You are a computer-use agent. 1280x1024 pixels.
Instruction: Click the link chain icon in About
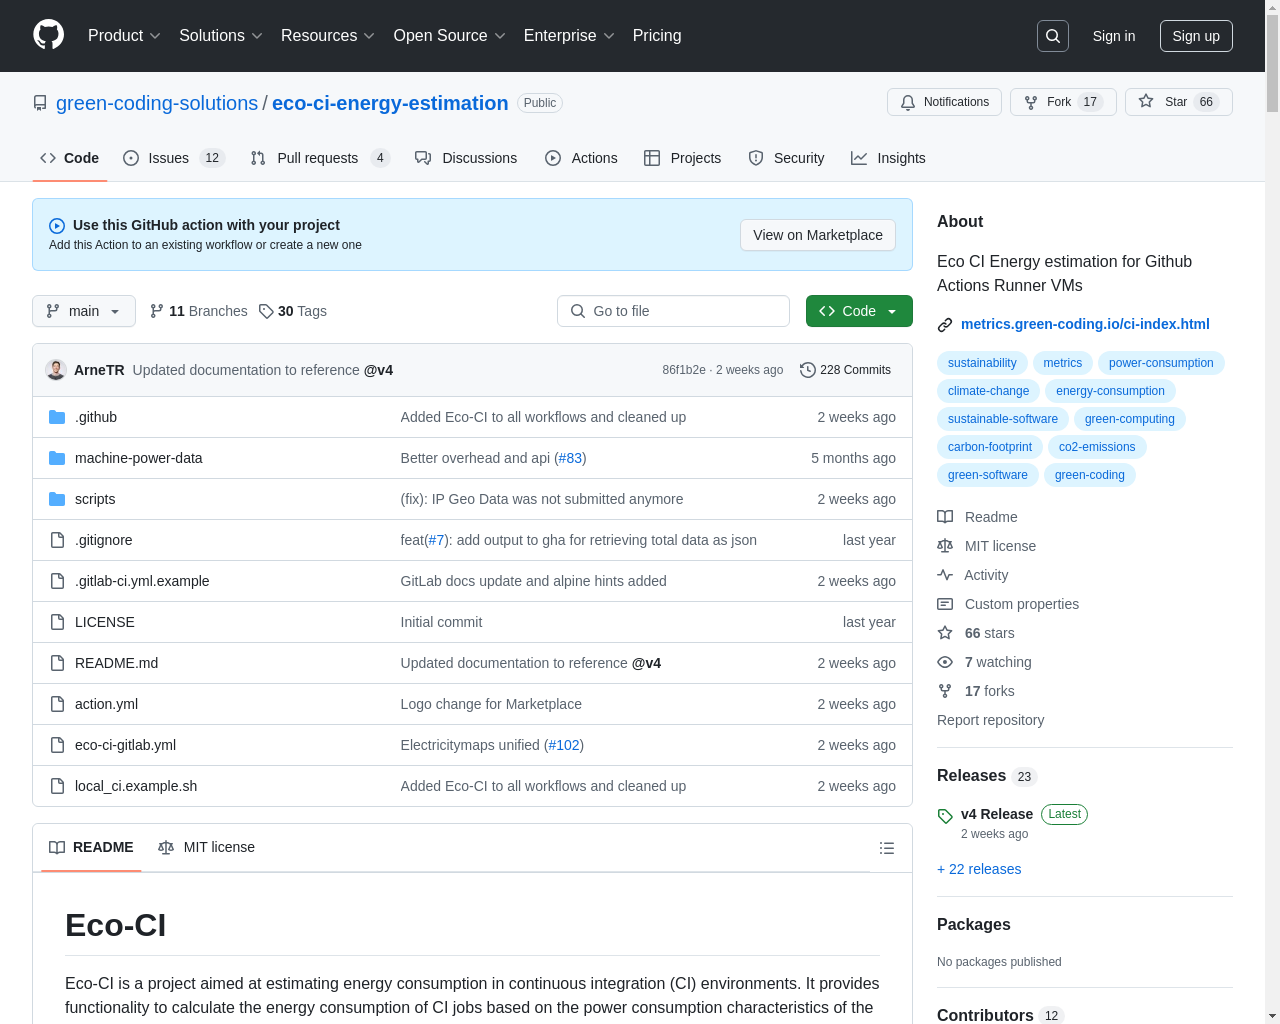tap(945, 325)
